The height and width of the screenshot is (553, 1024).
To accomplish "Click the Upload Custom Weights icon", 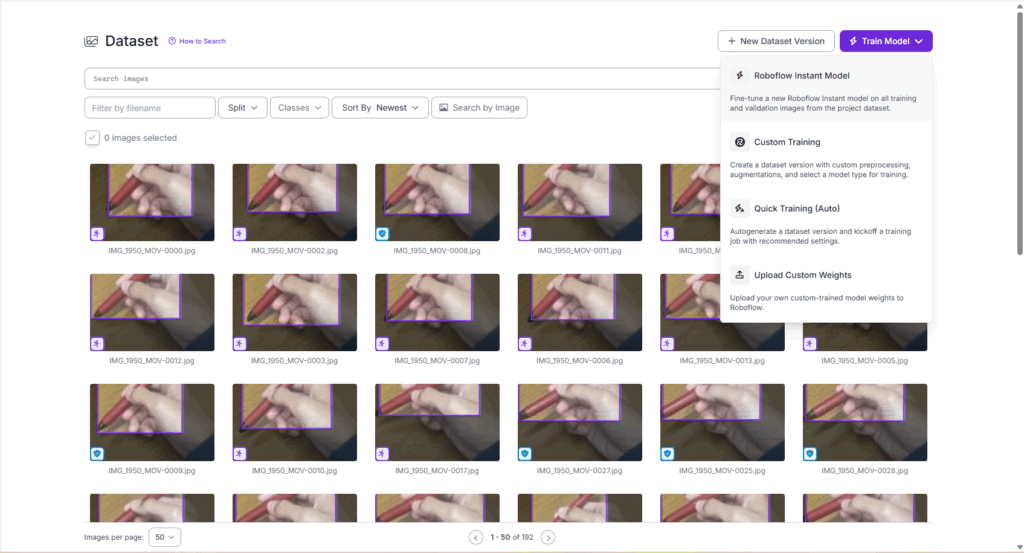I will 739,275.
